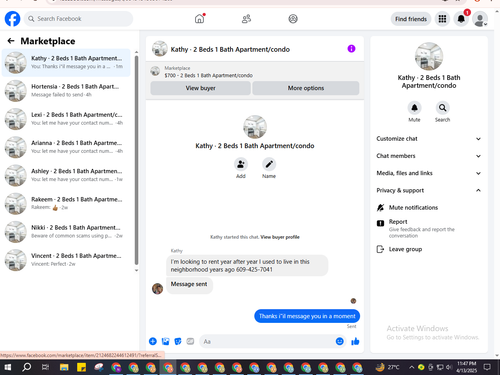Open the $700 apartment listing link
This screenshot has height=375, width=500.
click(208, 75)
